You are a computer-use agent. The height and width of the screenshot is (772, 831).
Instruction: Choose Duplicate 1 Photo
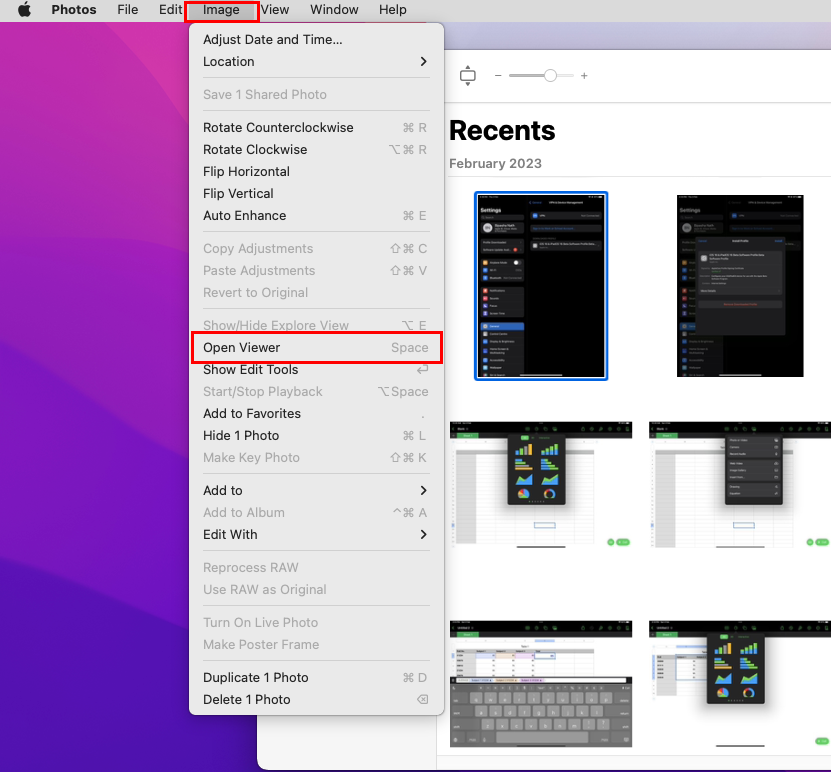316,678
